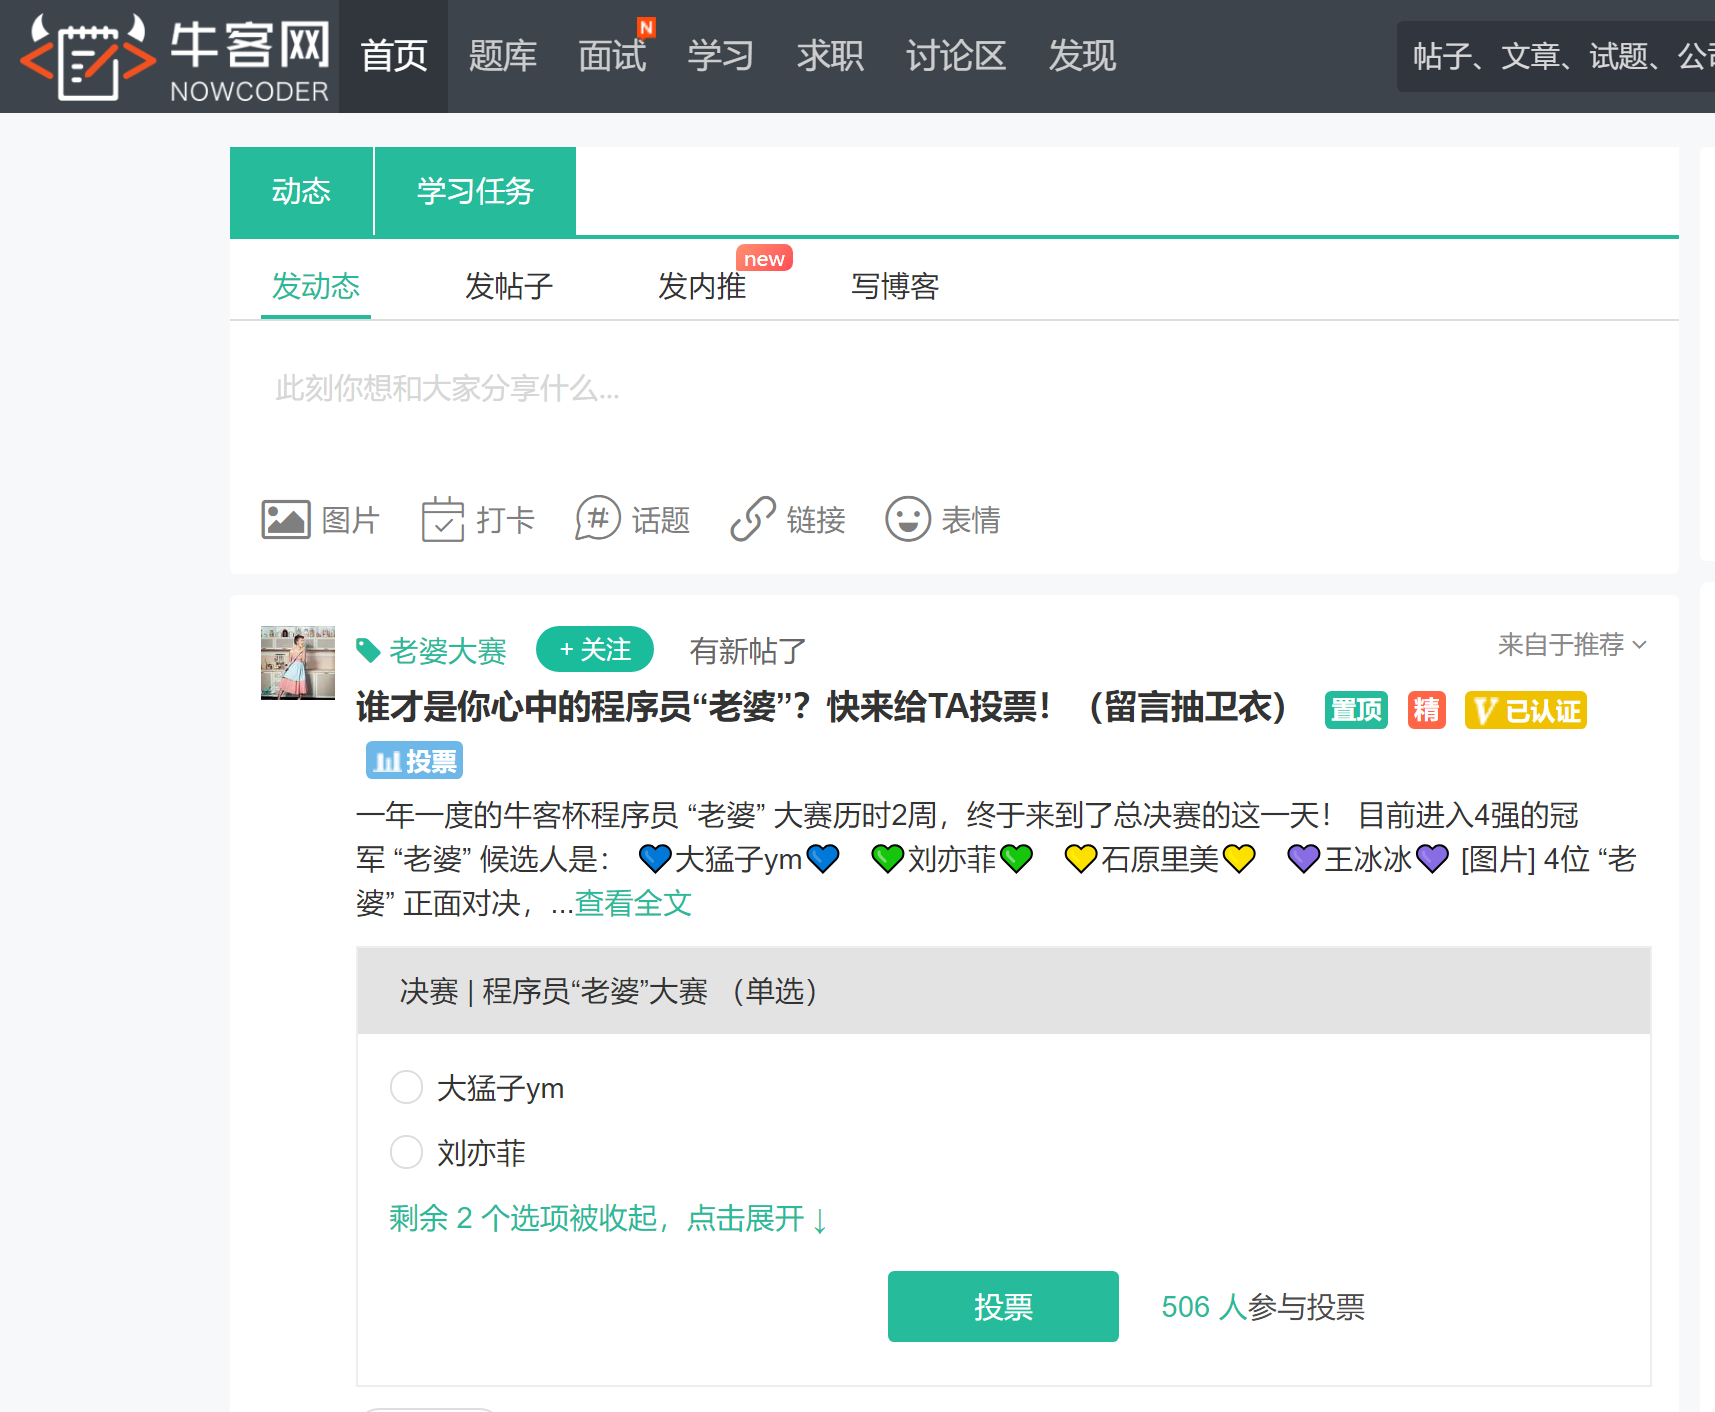Screen dimensions: 1715x1412
Task: Select the 打卡 check-in icon
Action: coord(443,519)
